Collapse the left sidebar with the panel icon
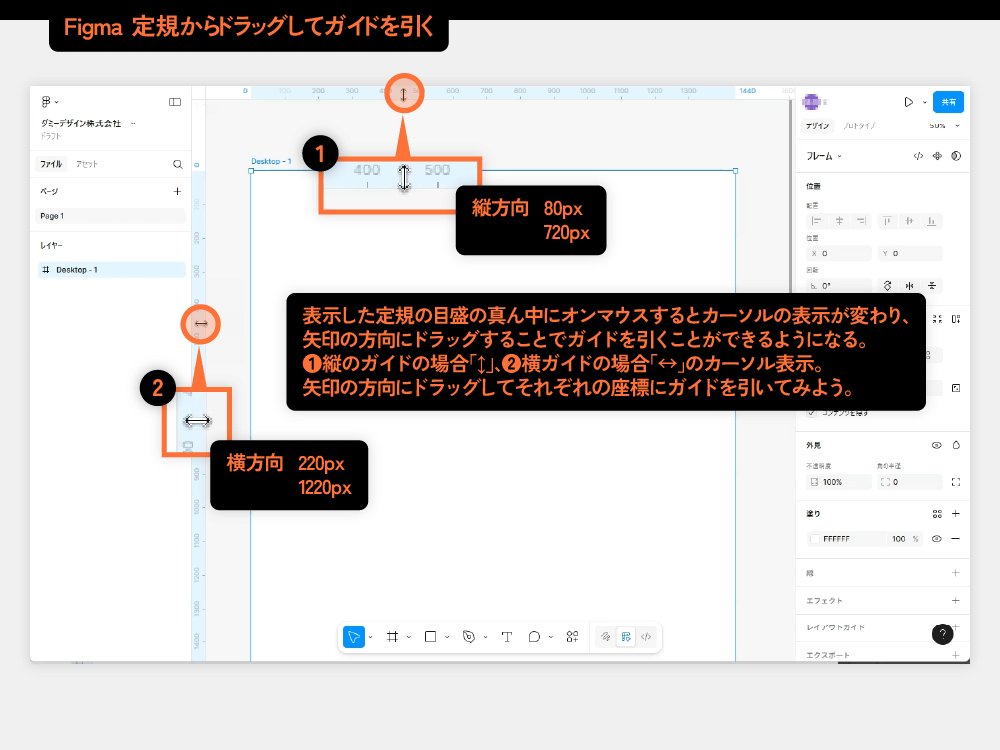Viewport: 1000px width, 750px height. [175, 102]
